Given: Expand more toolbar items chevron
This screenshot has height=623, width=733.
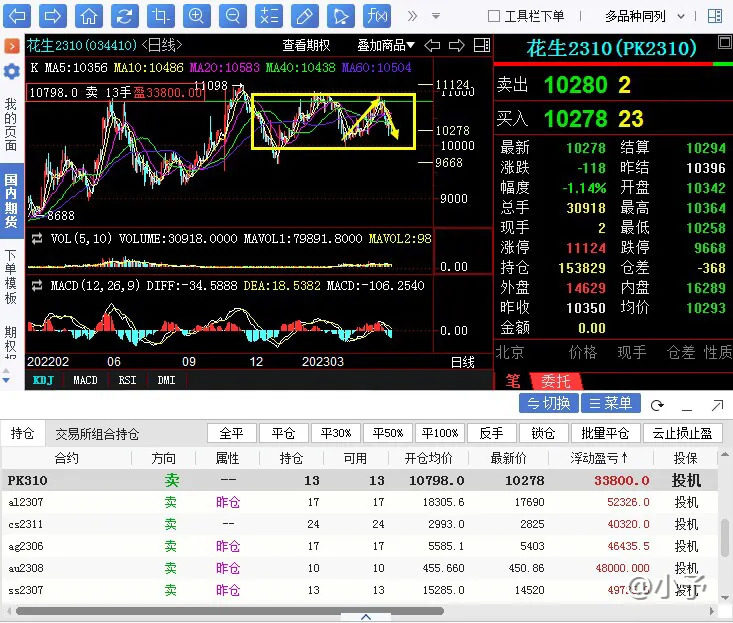Looking at the screenshot, I should pos(412,16).
